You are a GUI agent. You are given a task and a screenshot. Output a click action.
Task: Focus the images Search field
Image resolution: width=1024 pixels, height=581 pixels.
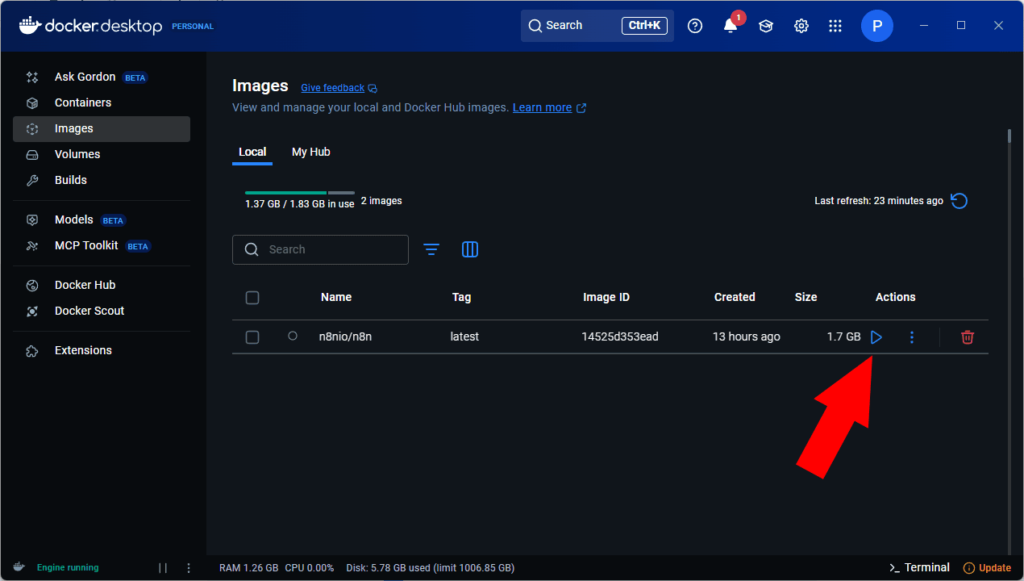click(320, 249)
